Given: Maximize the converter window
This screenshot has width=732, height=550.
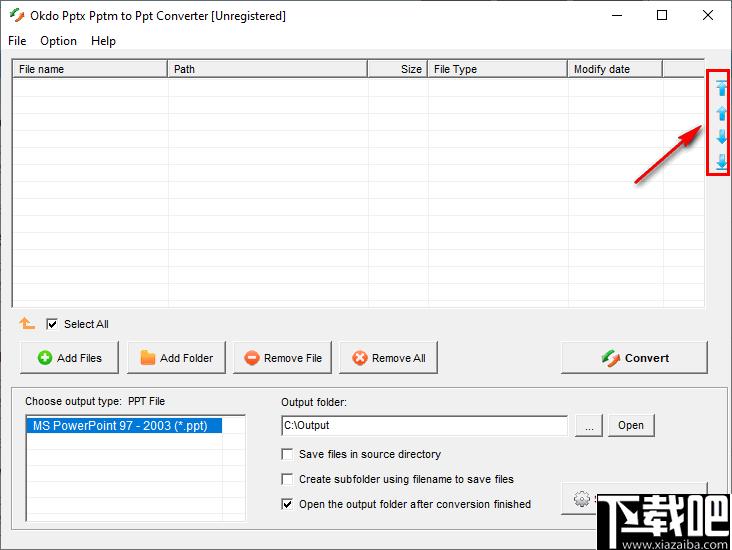Looking at the screenshot, I should tap(662, 15).
